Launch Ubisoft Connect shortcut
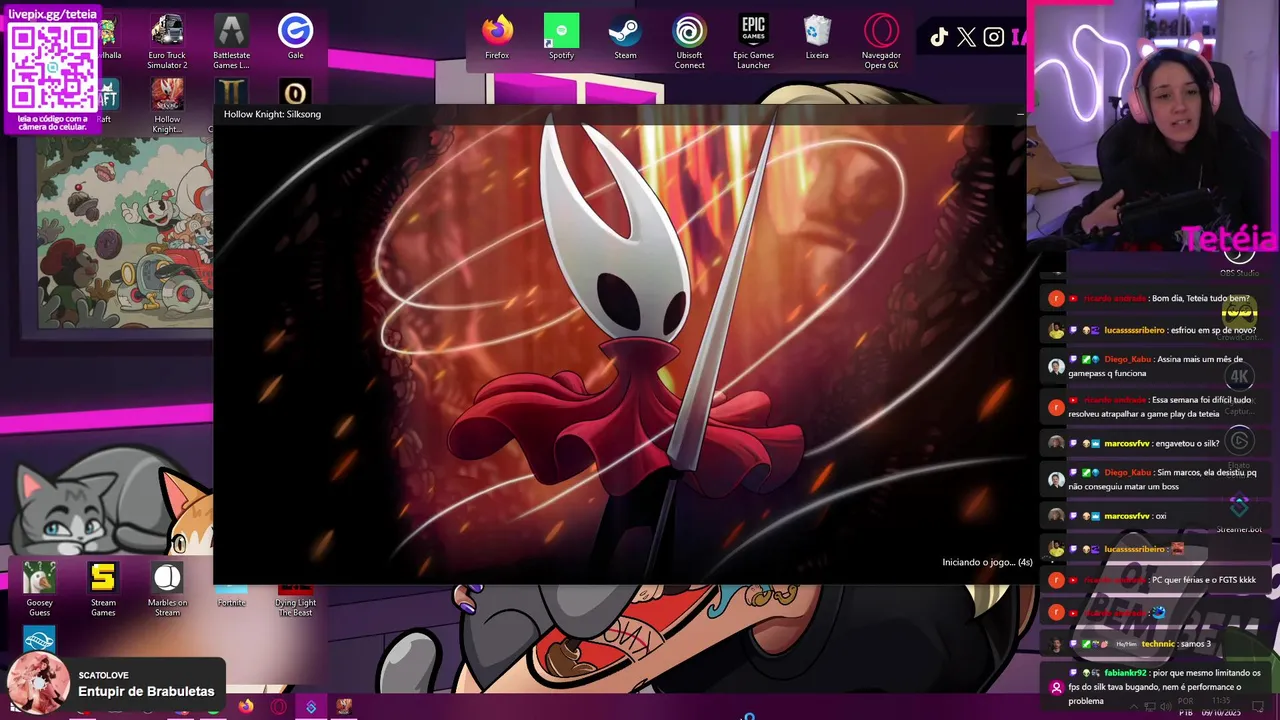The width and height of the screenshot is (1280, 720). tap(689, 42)
